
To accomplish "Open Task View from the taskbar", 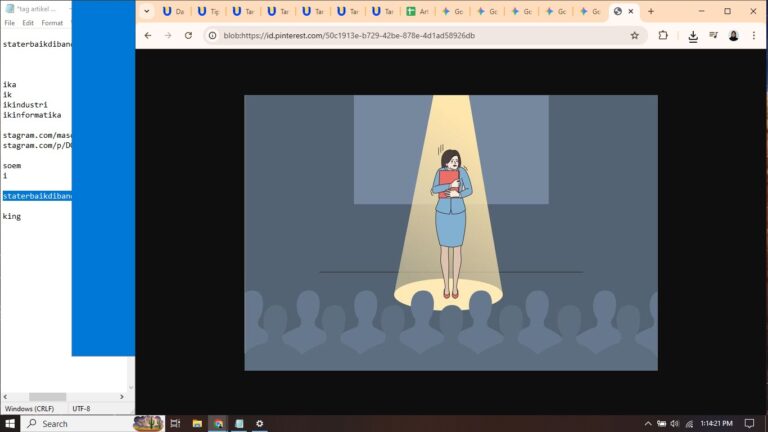I will (175, 424).
